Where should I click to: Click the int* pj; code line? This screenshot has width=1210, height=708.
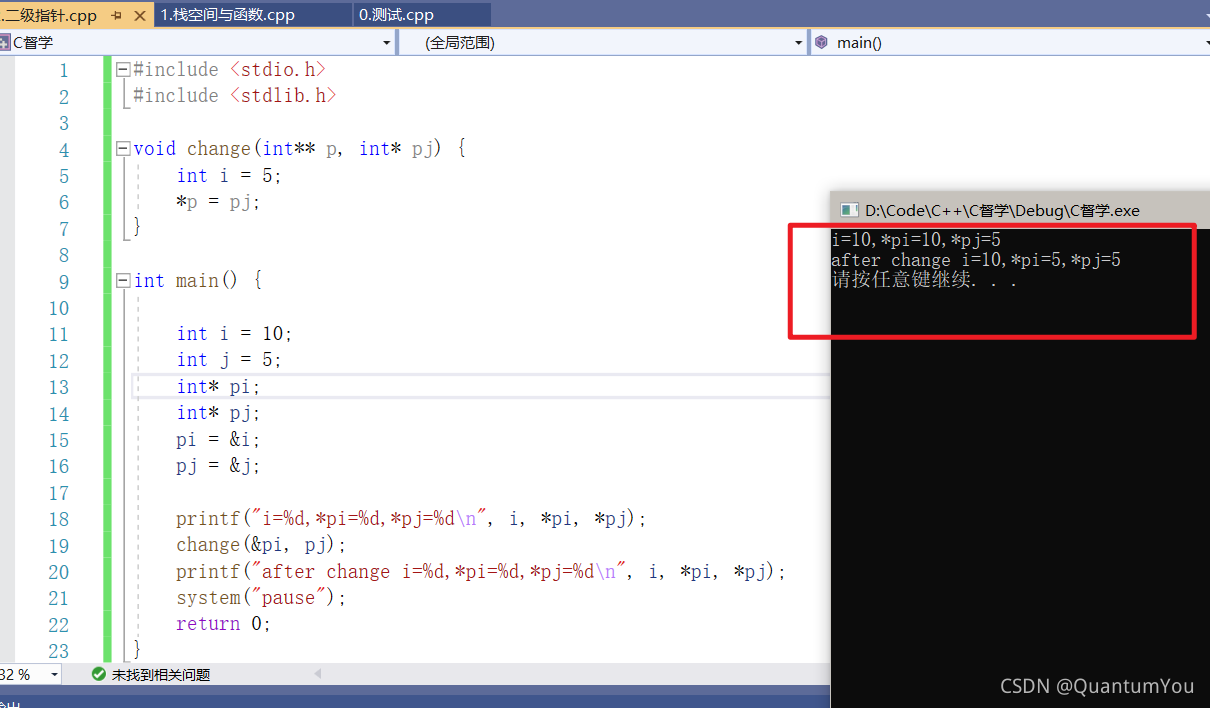218,413
